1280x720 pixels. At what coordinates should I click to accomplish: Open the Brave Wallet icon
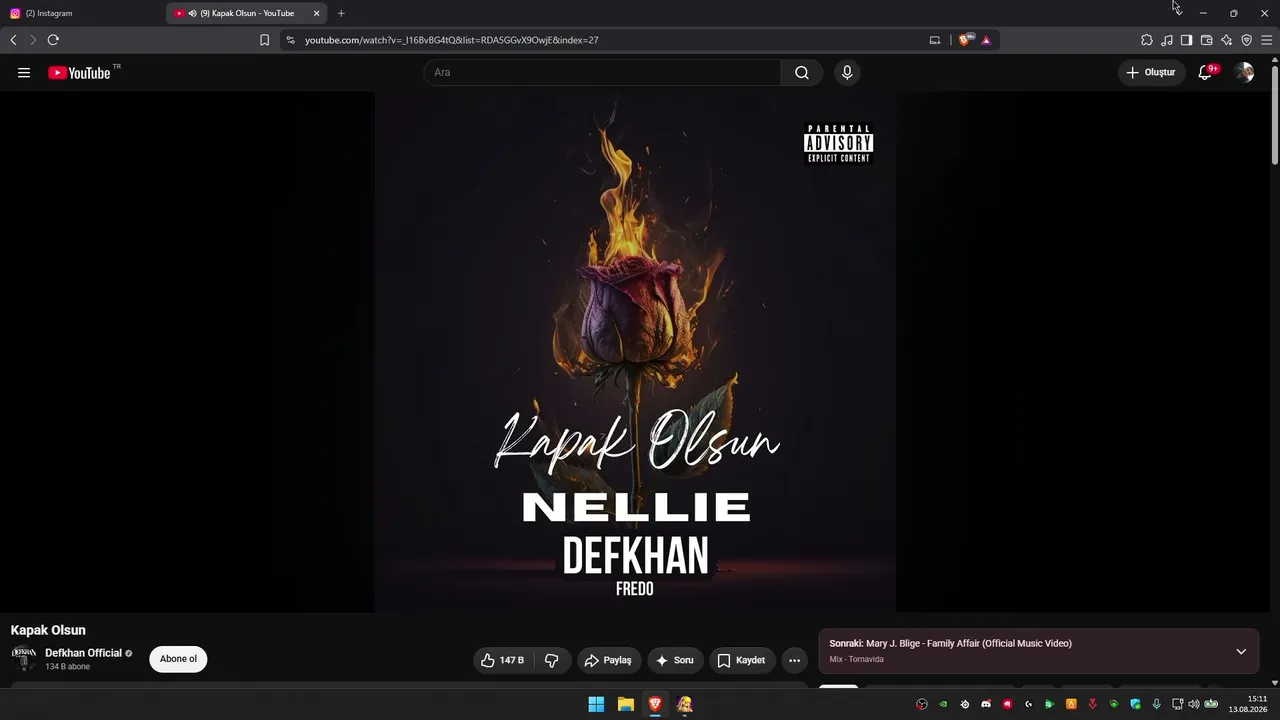(1206, 40)
